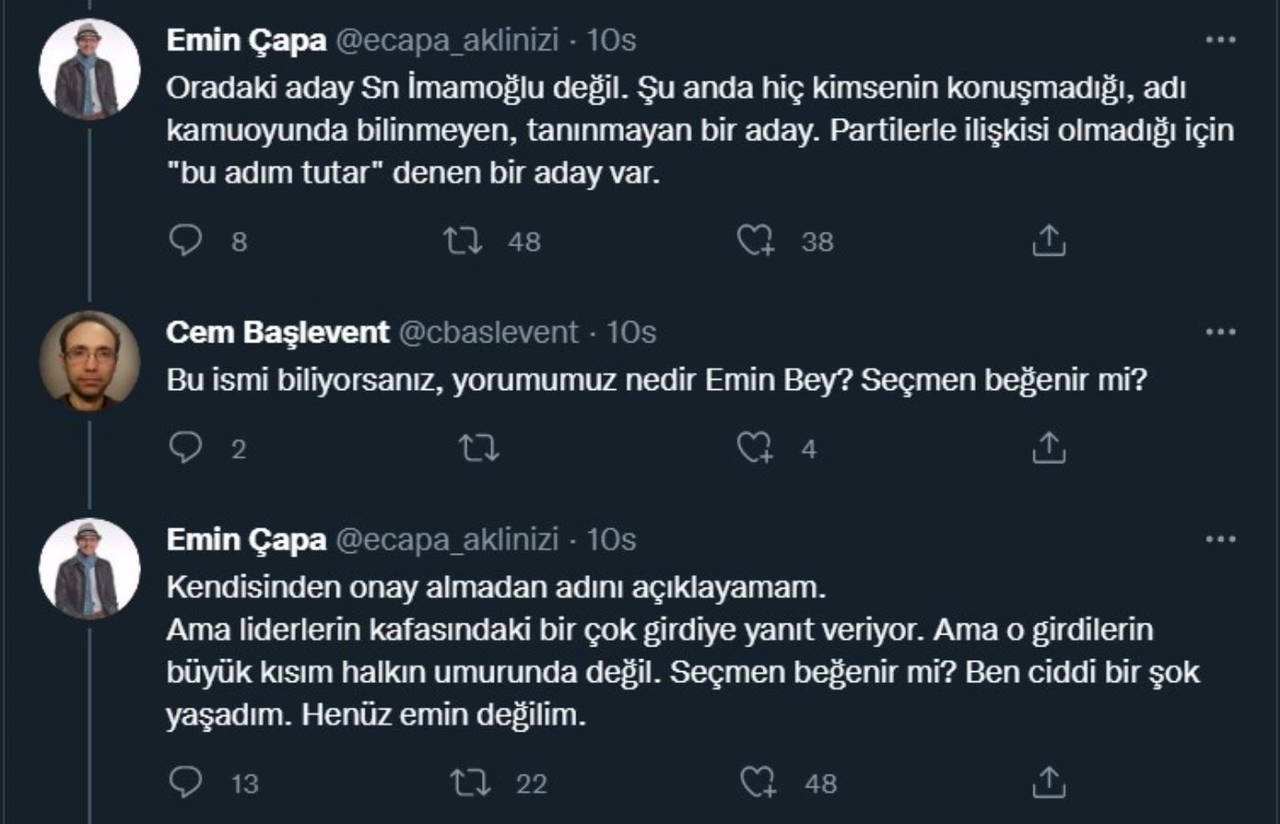Retweet Cem Başlevent's tweet
This screenshot has width=1280, height=824.
[479, 449]
